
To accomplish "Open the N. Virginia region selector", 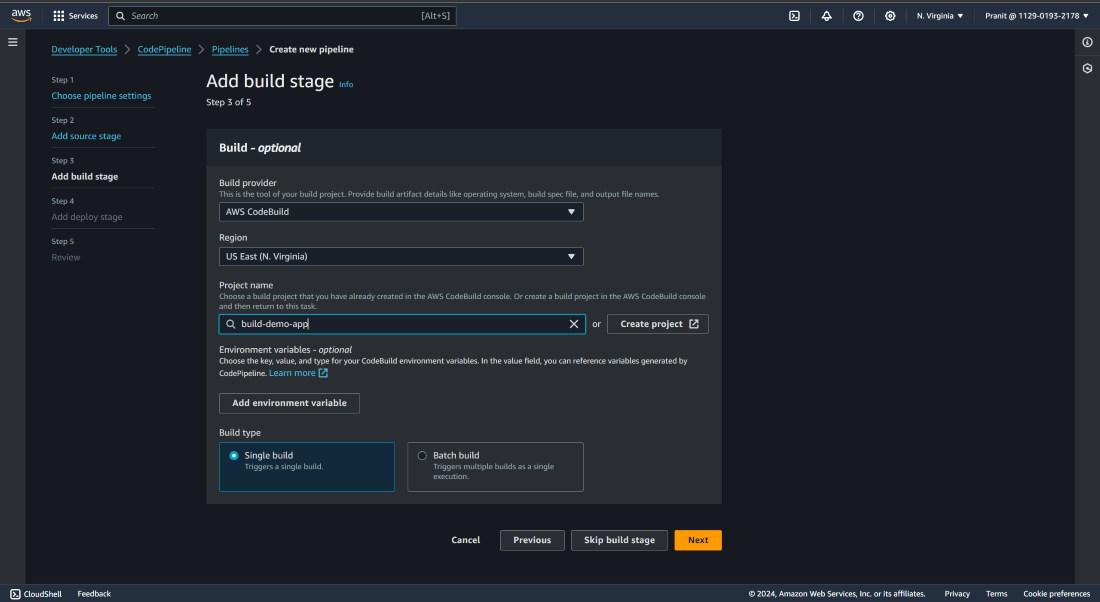I will [x=939, y=15].
